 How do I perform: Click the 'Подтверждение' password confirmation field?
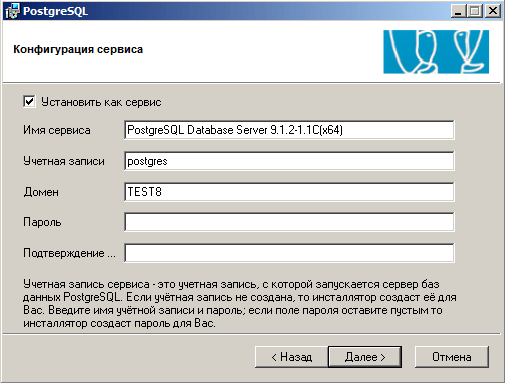[x=289, y=253]
